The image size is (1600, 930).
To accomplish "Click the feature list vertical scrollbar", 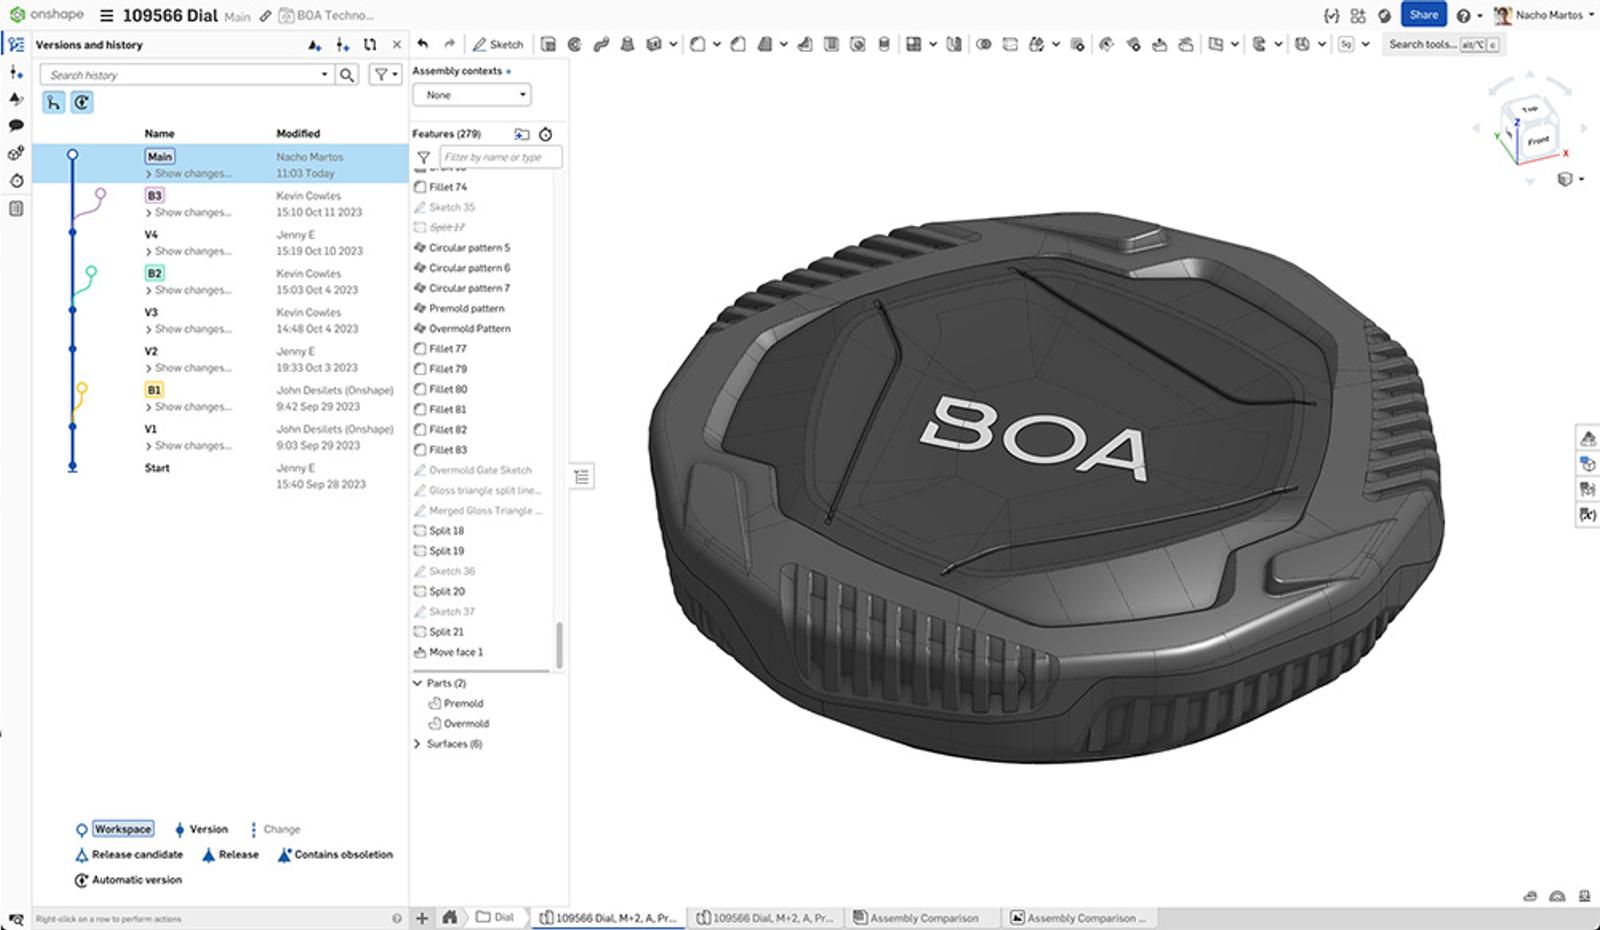I will [559, 645].
